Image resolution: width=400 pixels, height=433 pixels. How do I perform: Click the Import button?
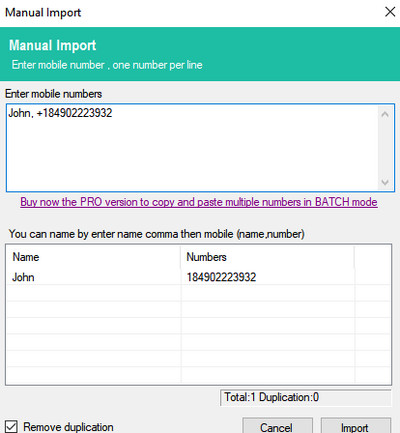coord(356,427)
